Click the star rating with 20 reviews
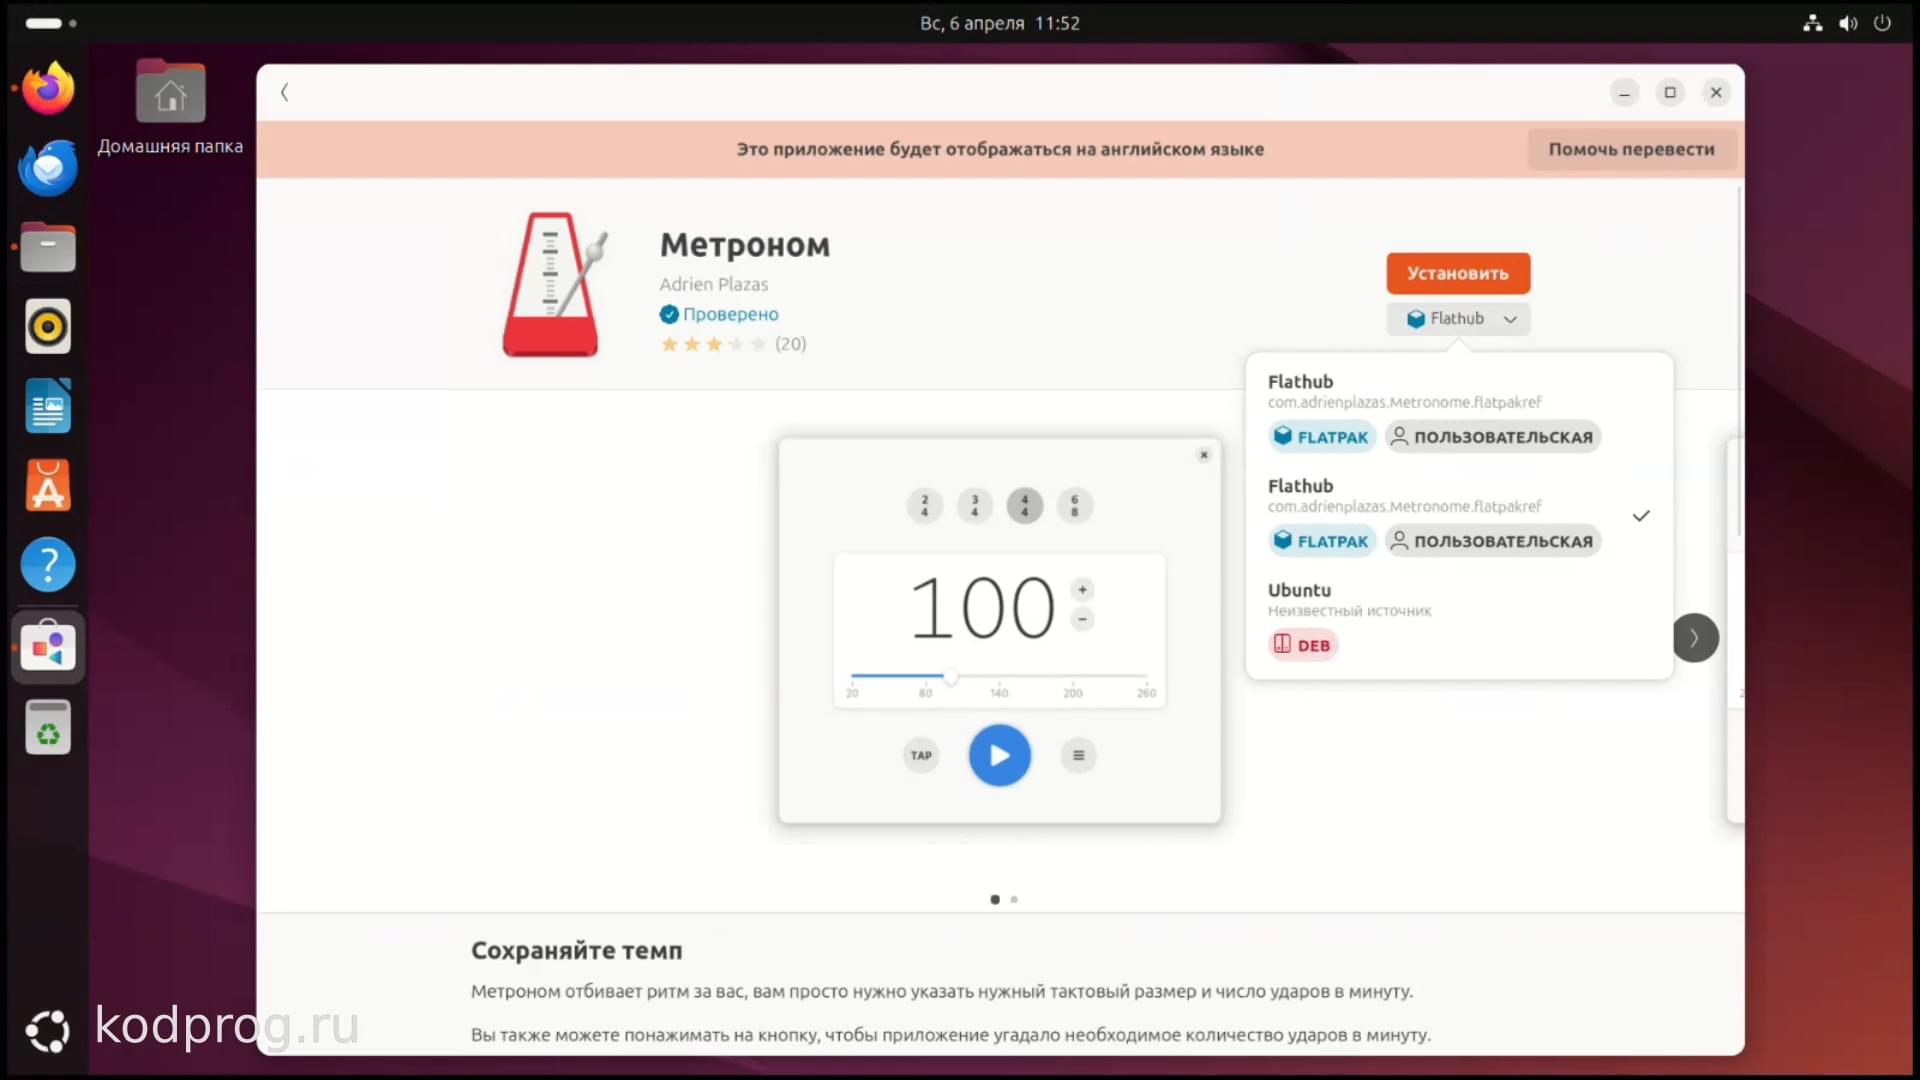The image size is (1920, 1080). (733, 344)
